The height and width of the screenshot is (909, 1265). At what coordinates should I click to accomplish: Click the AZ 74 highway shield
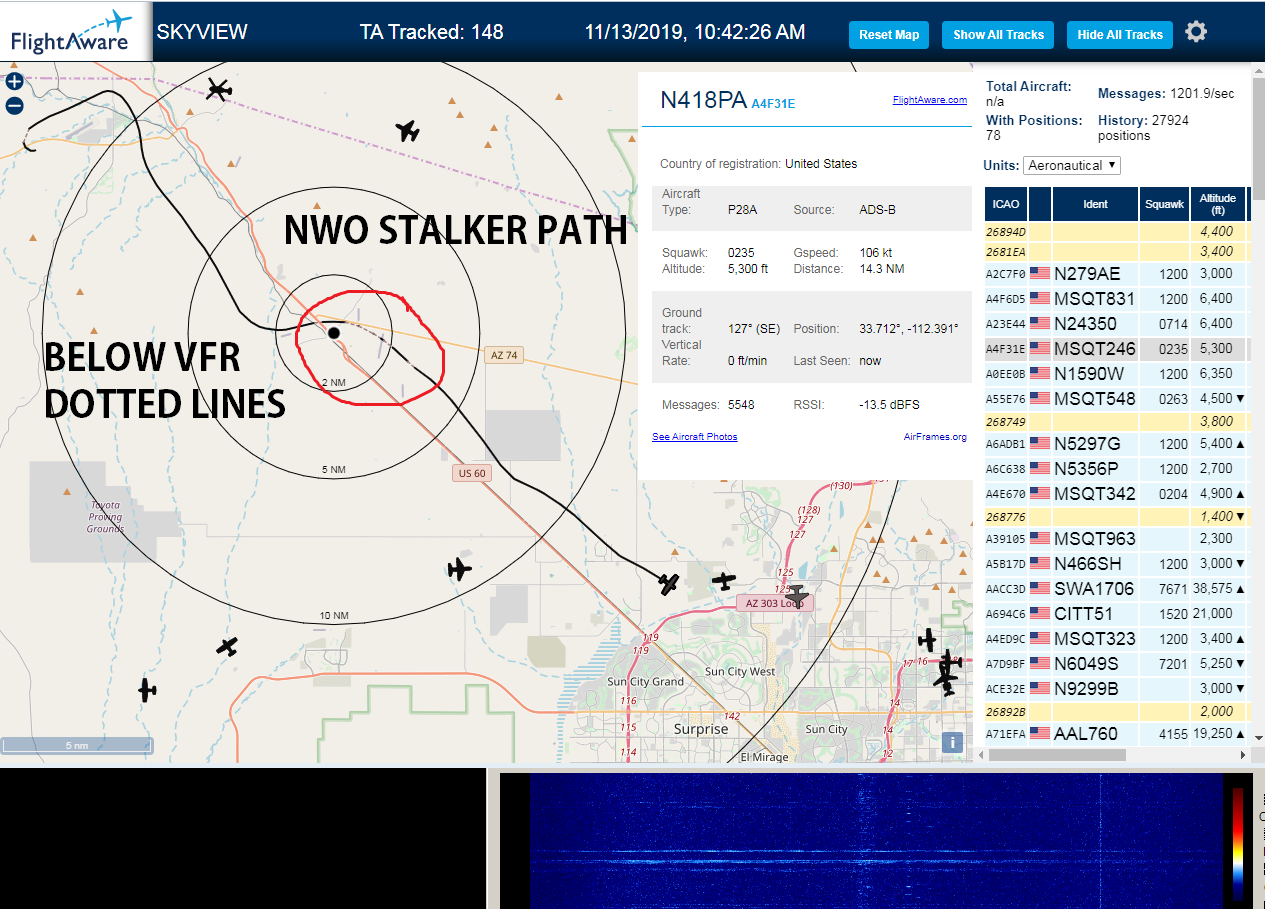click(504, 355)
